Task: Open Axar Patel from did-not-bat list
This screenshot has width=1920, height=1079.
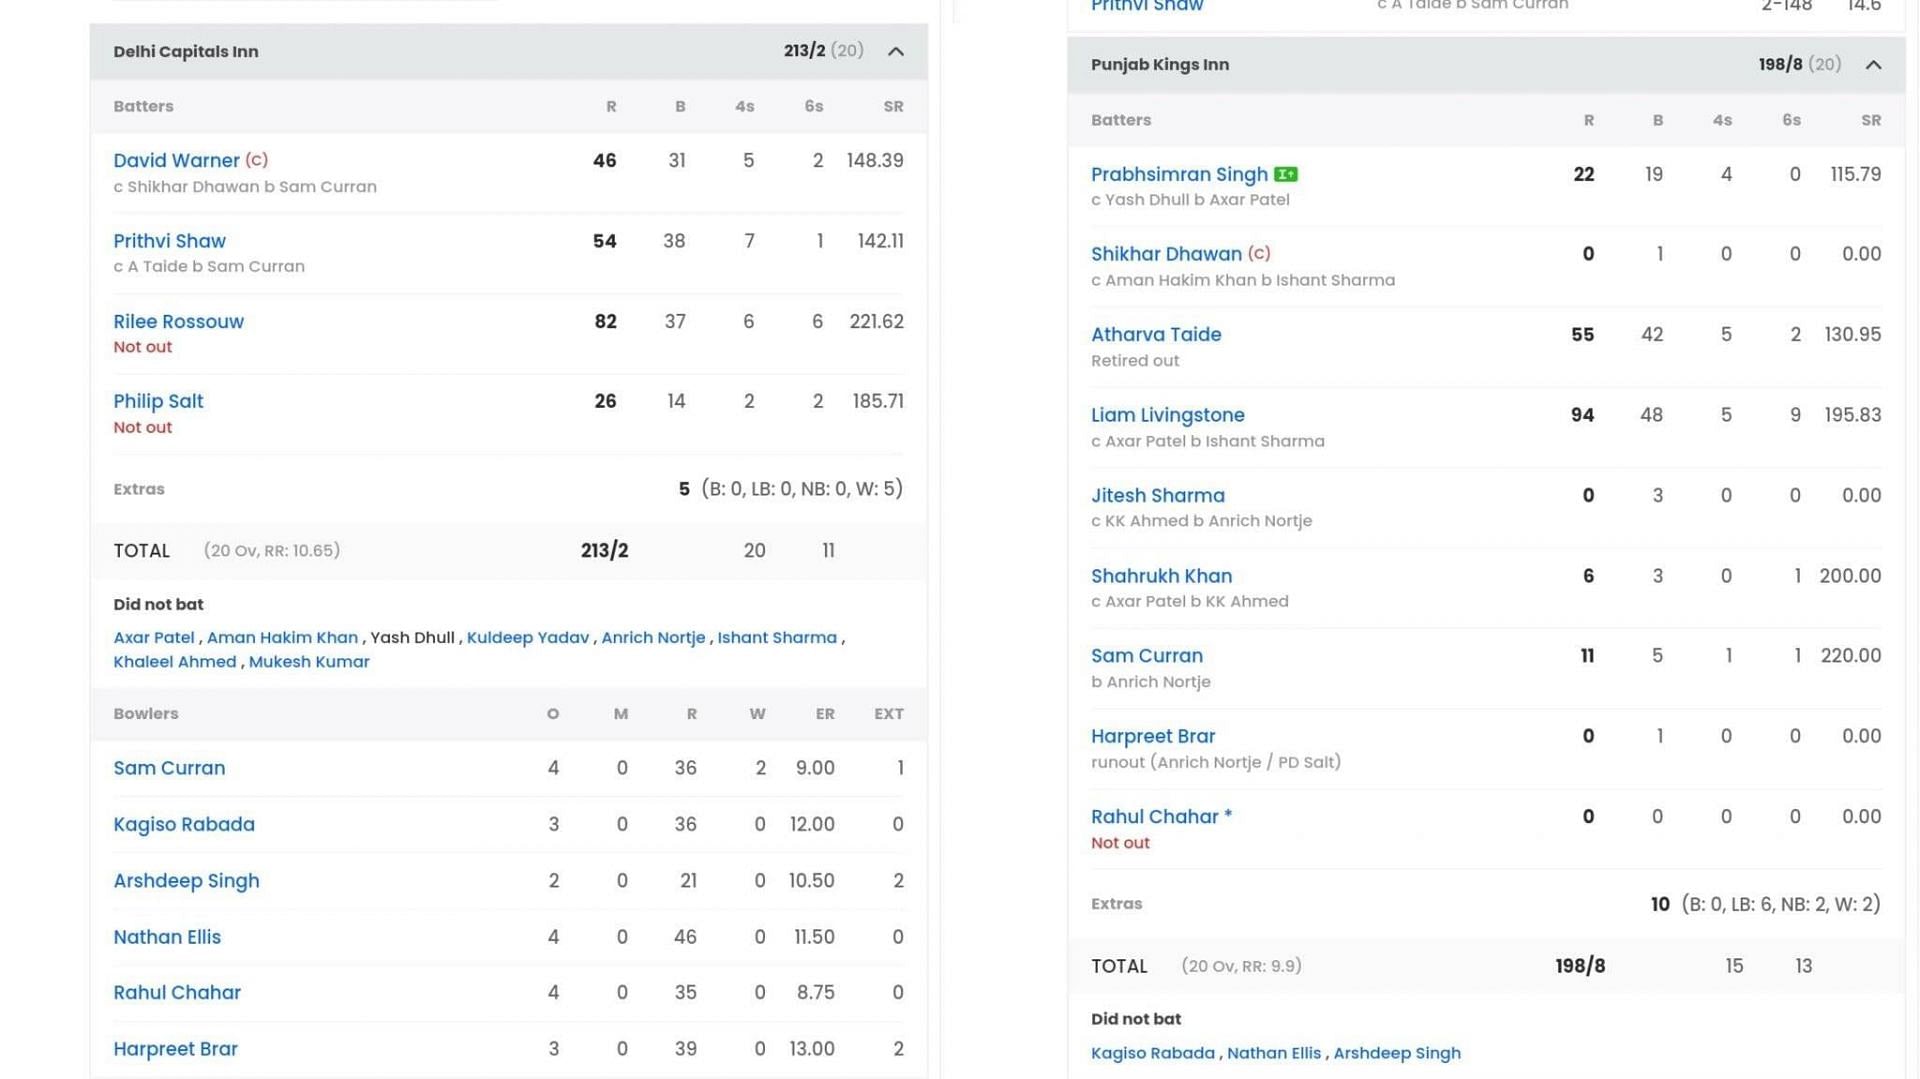Action: point(153,638)
